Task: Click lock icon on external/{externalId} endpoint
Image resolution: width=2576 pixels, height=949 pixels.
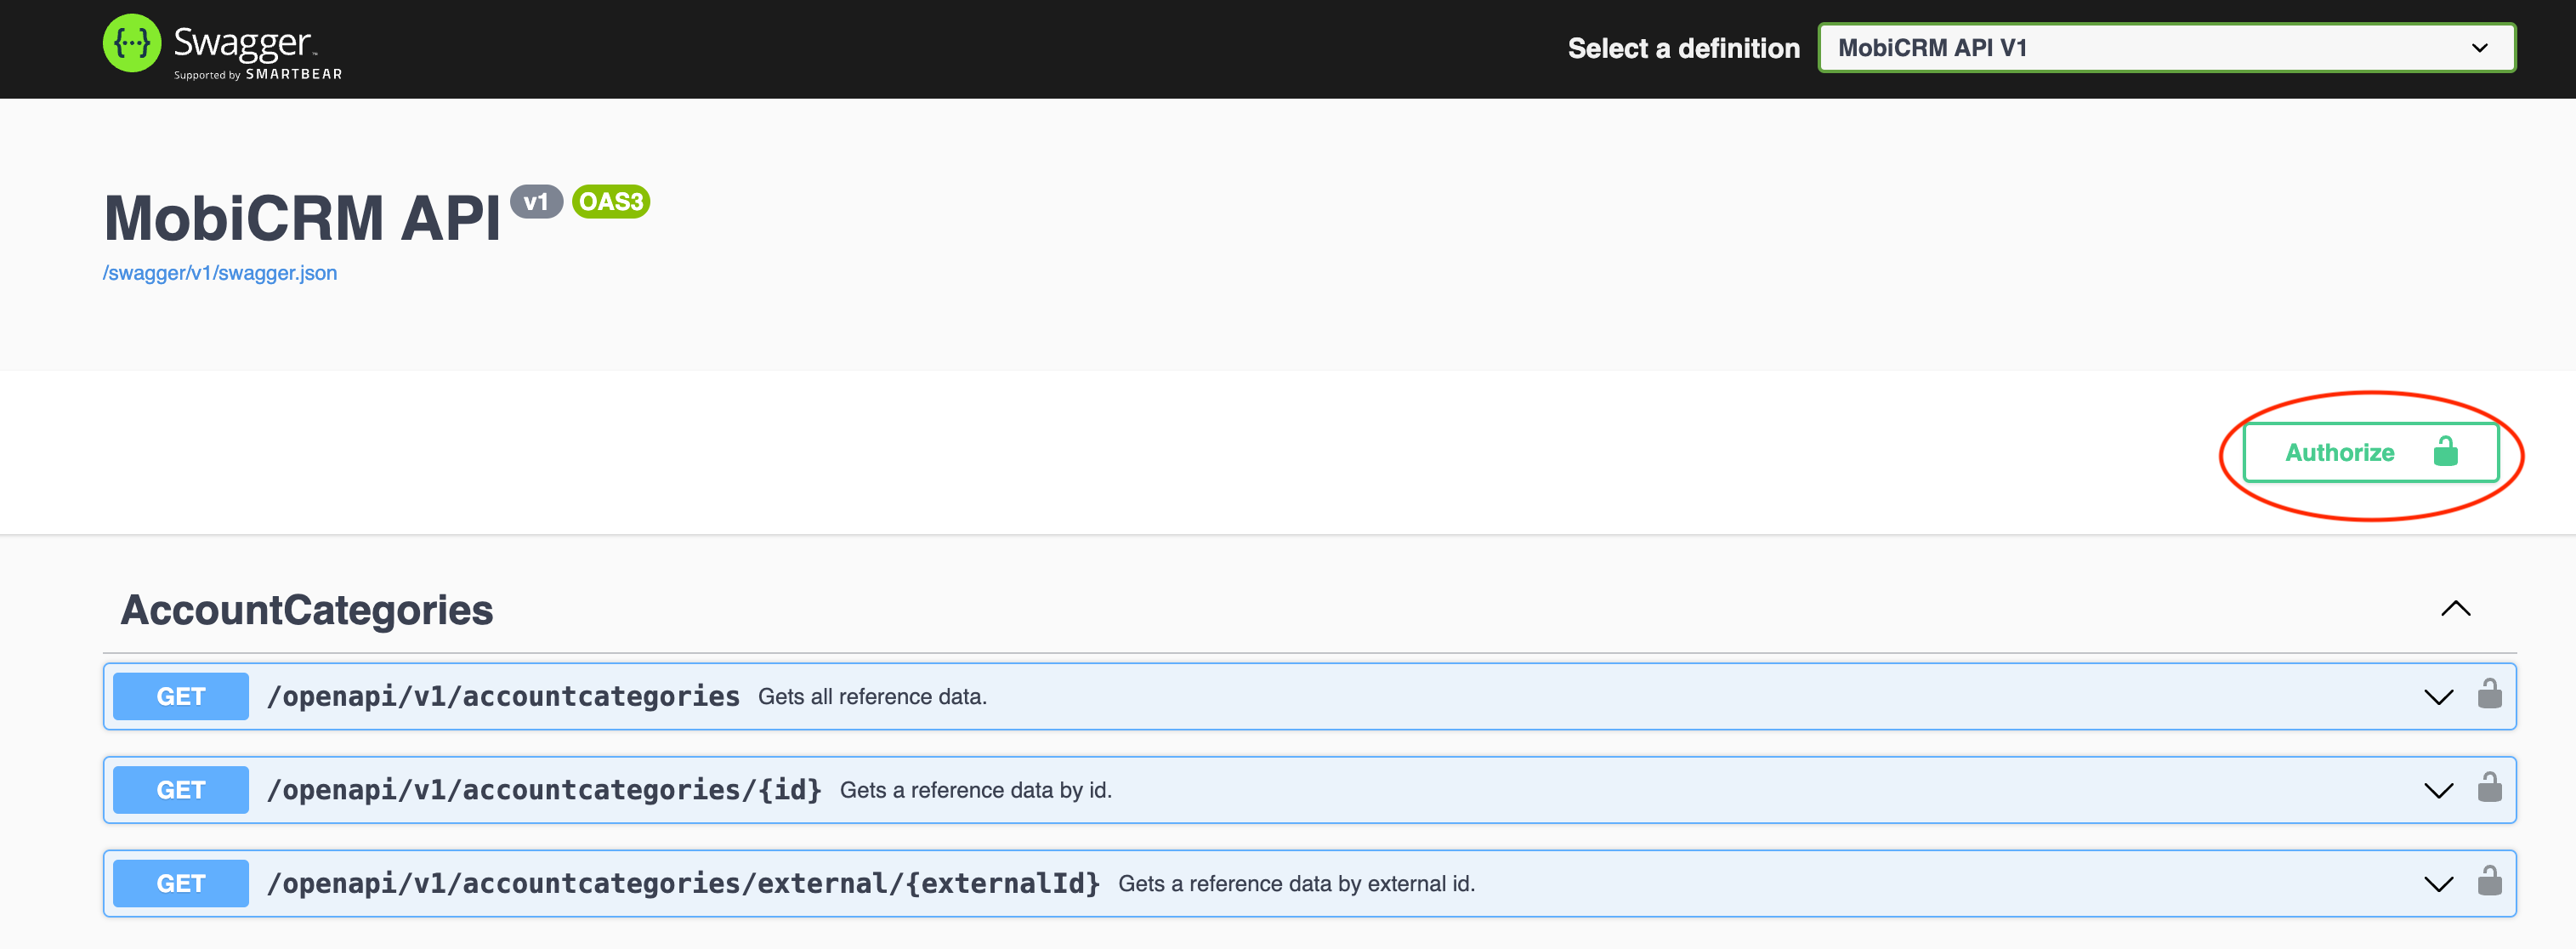Action: [x=2489, y=881]
